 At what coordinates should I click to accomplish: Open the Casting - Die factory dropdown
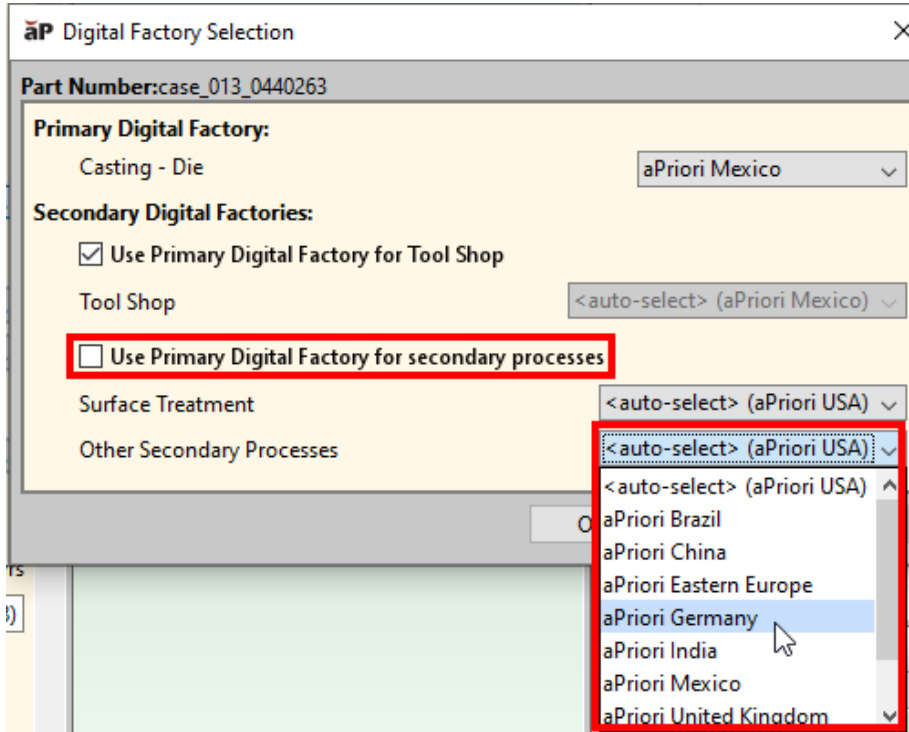tap(771, 169)
